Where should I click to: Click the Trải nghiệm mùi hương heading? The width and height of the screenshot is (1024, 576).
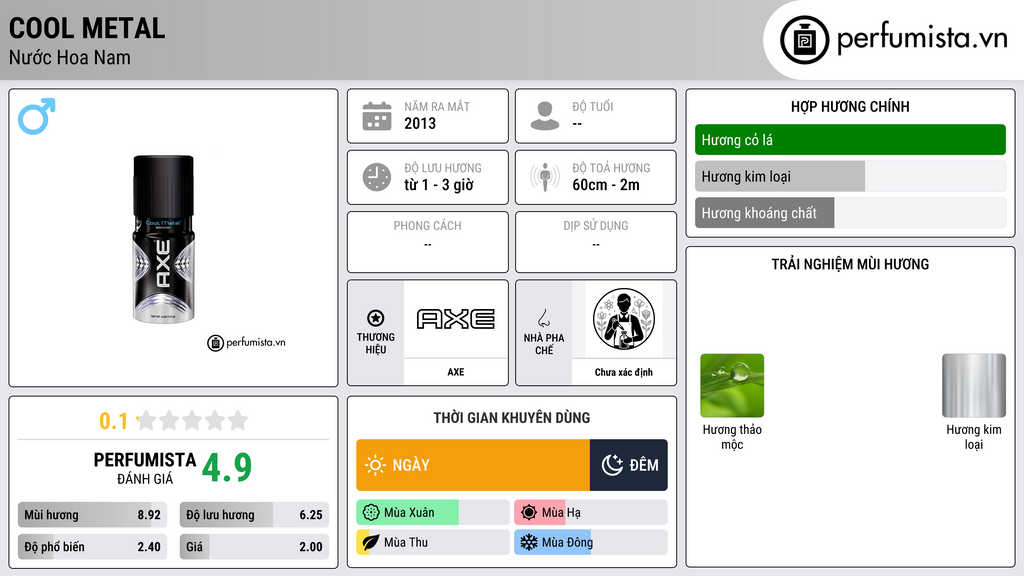850,264
